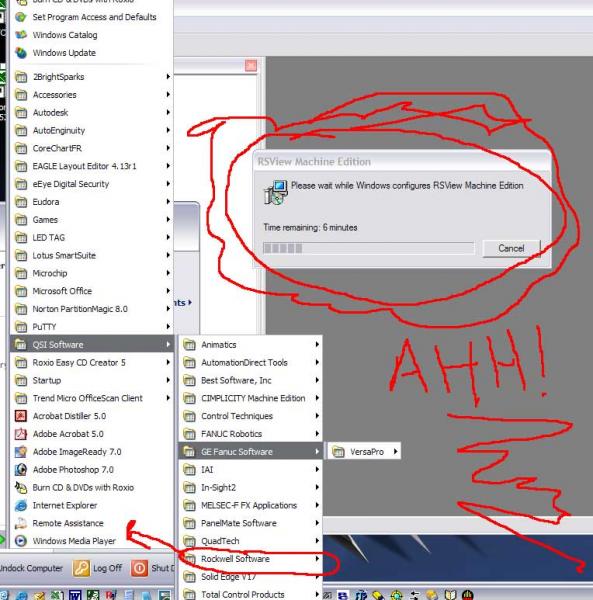
Task: Open the FANUC Robotics folder
Action: click(x=251, y=434)
